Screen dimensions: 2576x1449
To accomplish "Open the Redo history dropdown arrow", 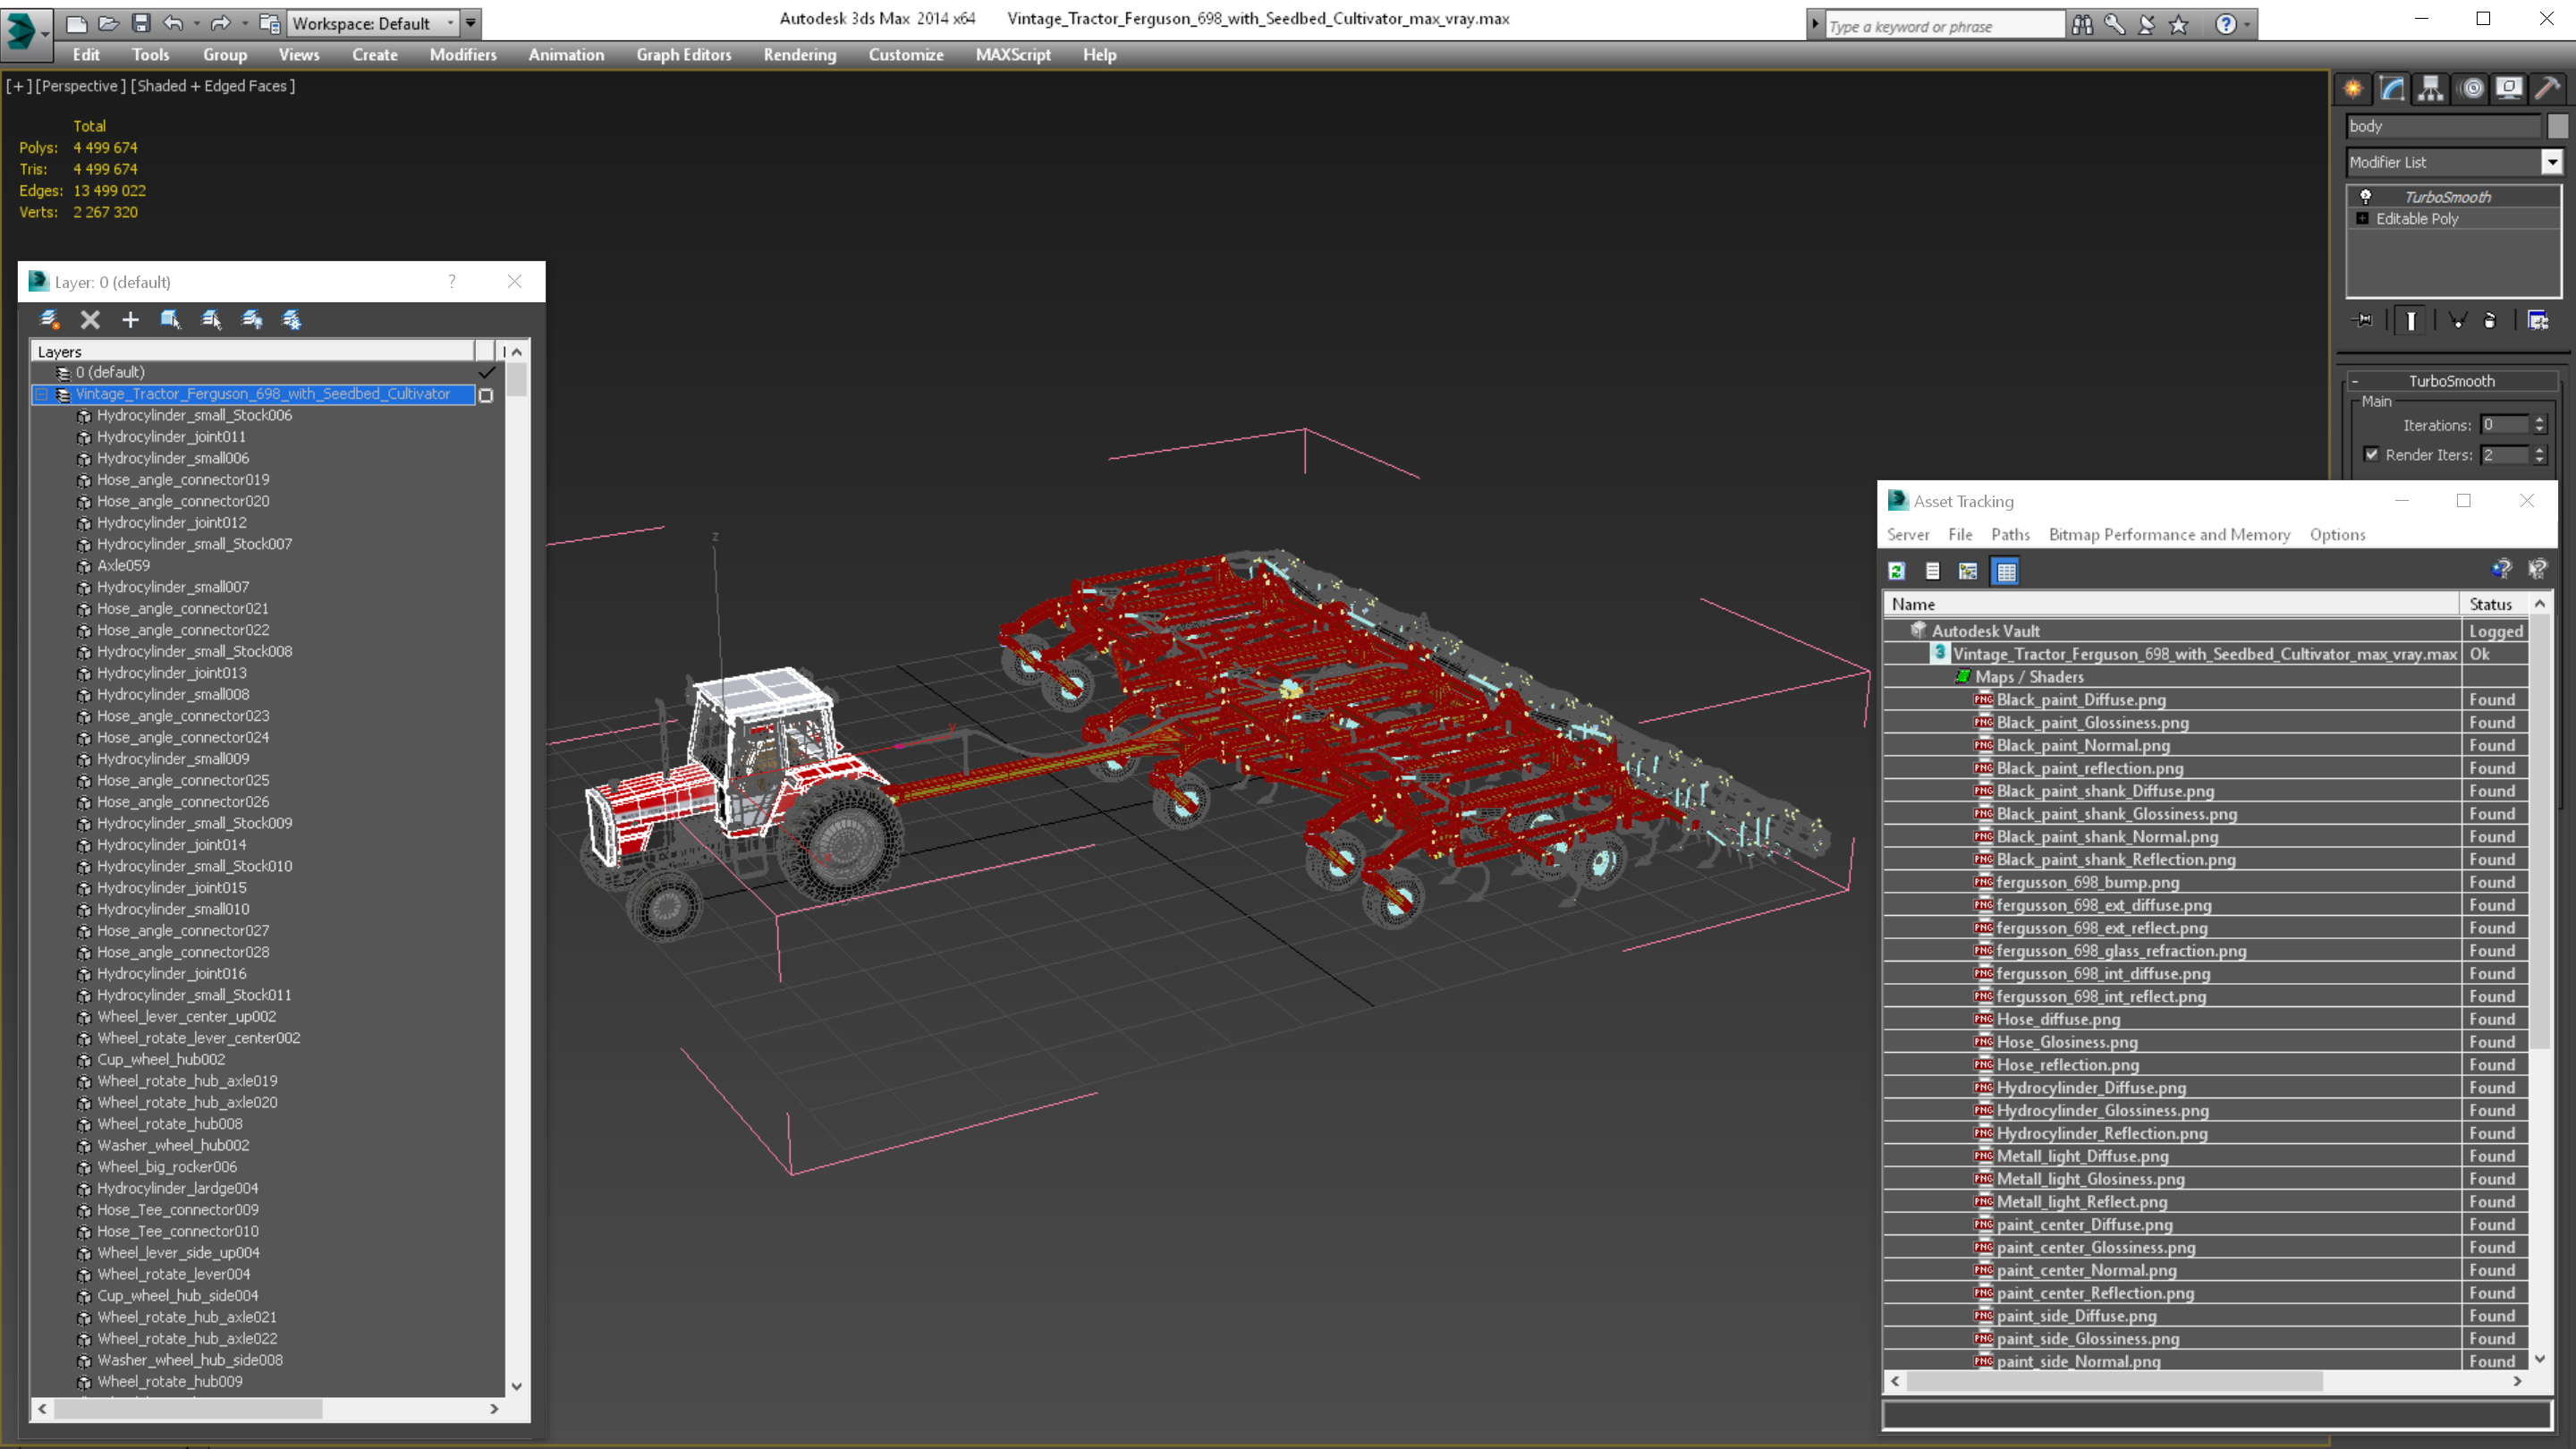I will click(244, 23).
